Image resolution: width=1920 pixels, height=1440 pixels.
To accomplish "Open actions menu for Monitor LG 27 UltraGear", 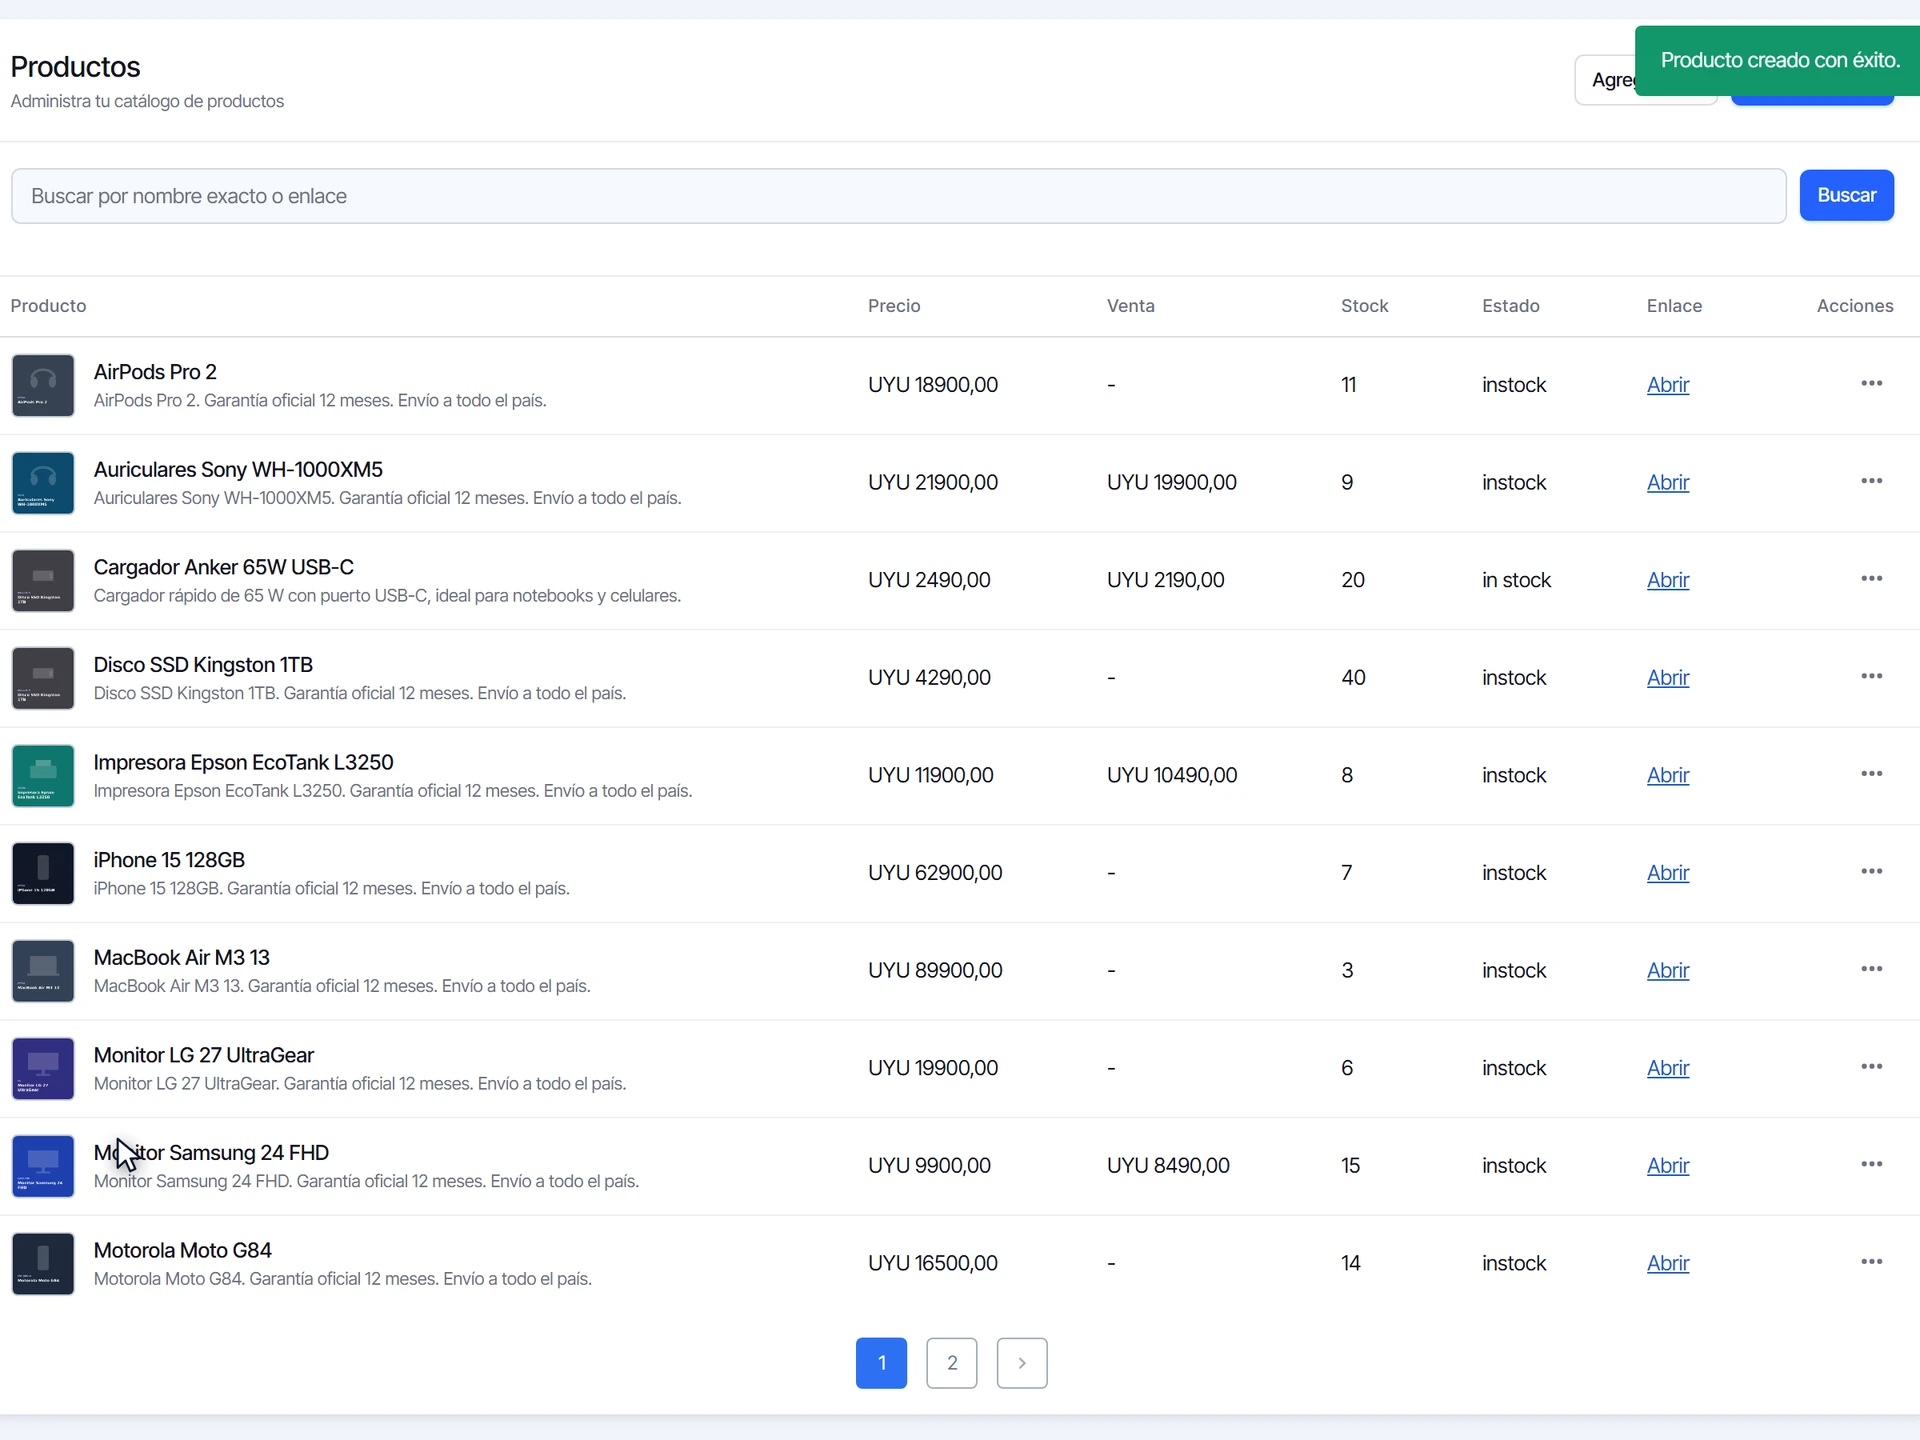I will pyautogui.click(x=1871, y=1067).
